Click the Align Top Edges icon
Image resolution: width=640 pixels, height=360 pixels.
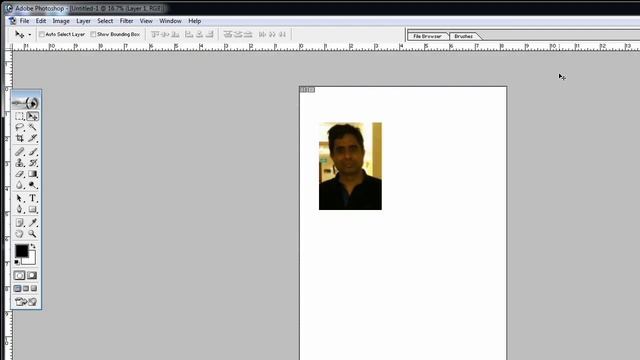(x=155, y=35)
